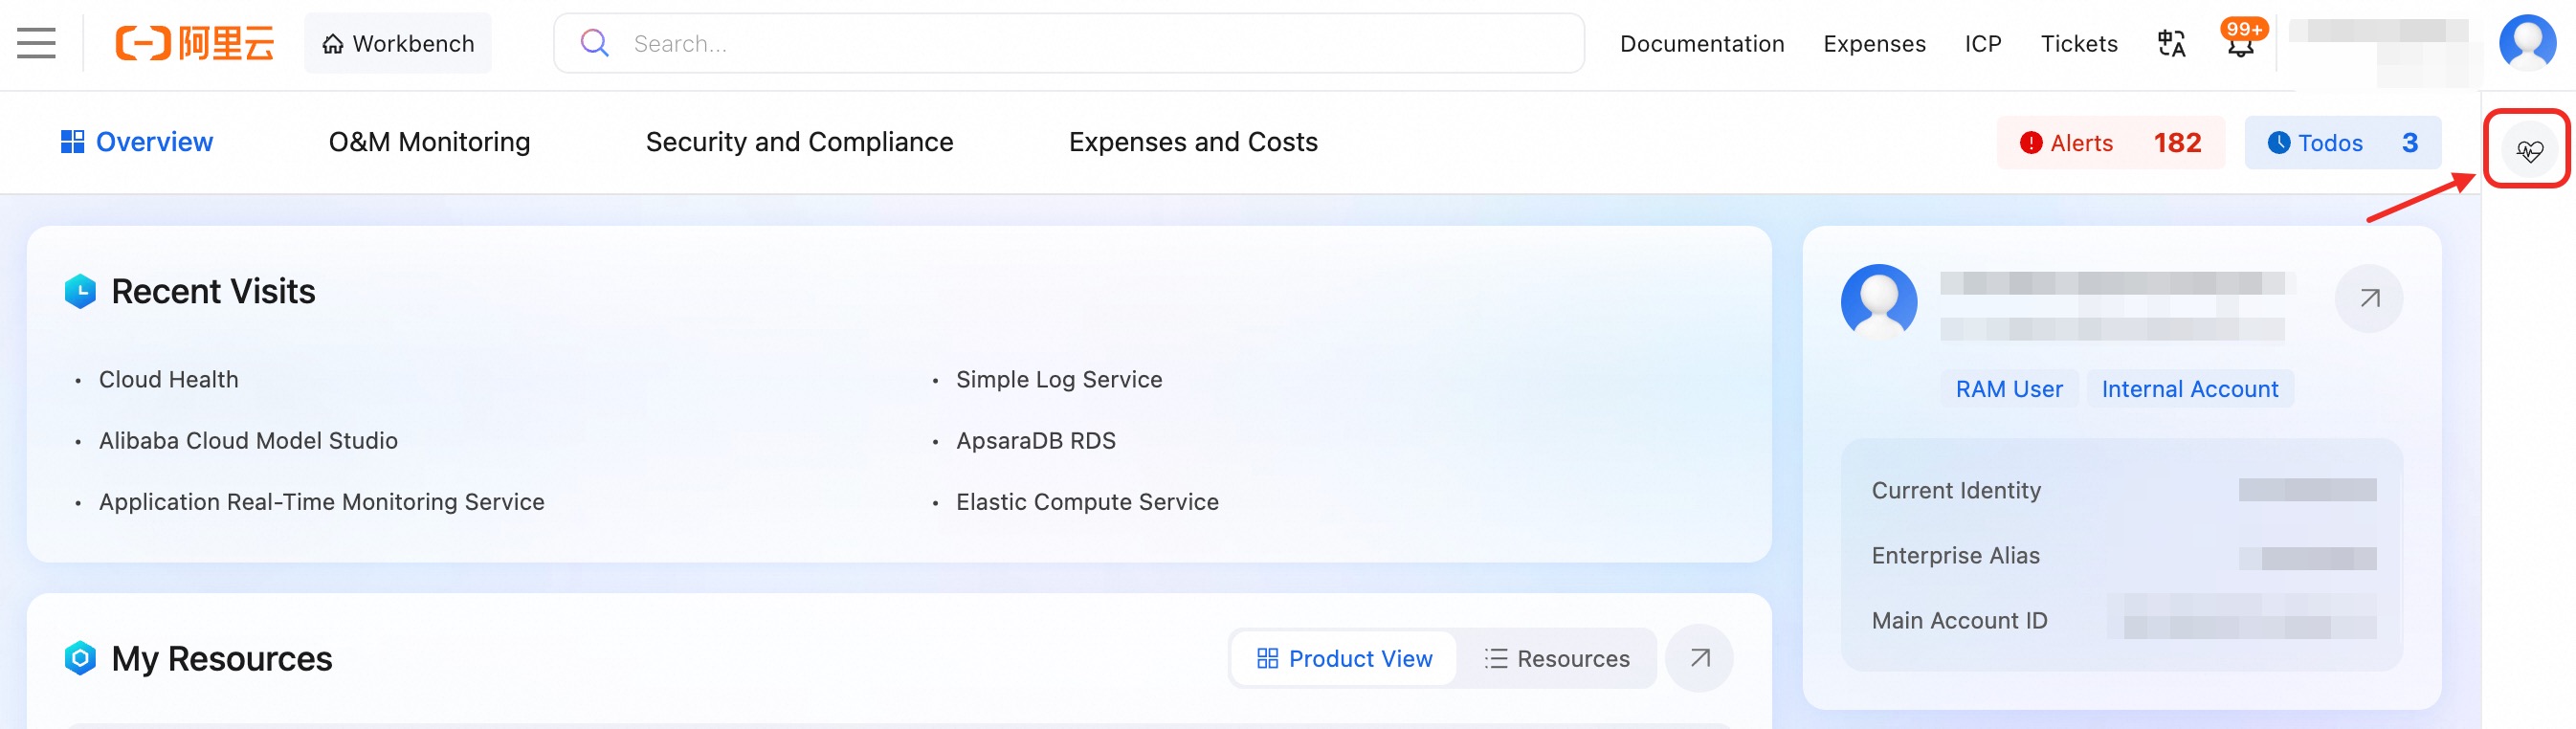Viewport: 2576px width, 729px height.
Task: Open the Workbench home button
Action: point(397,43)
